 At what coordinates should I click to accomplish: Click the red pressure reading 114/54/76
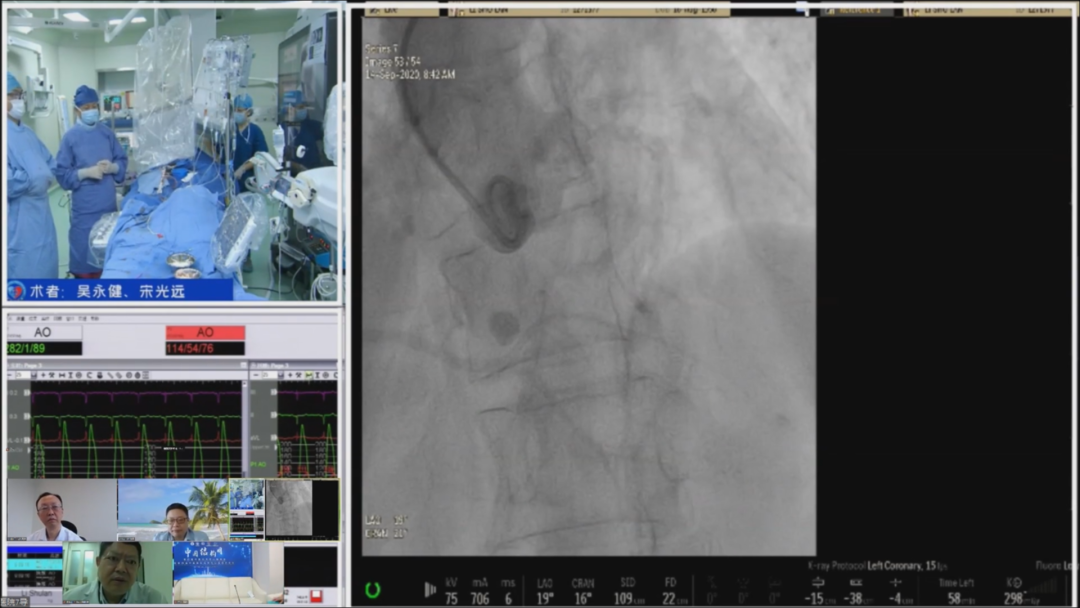pos(205,348)
